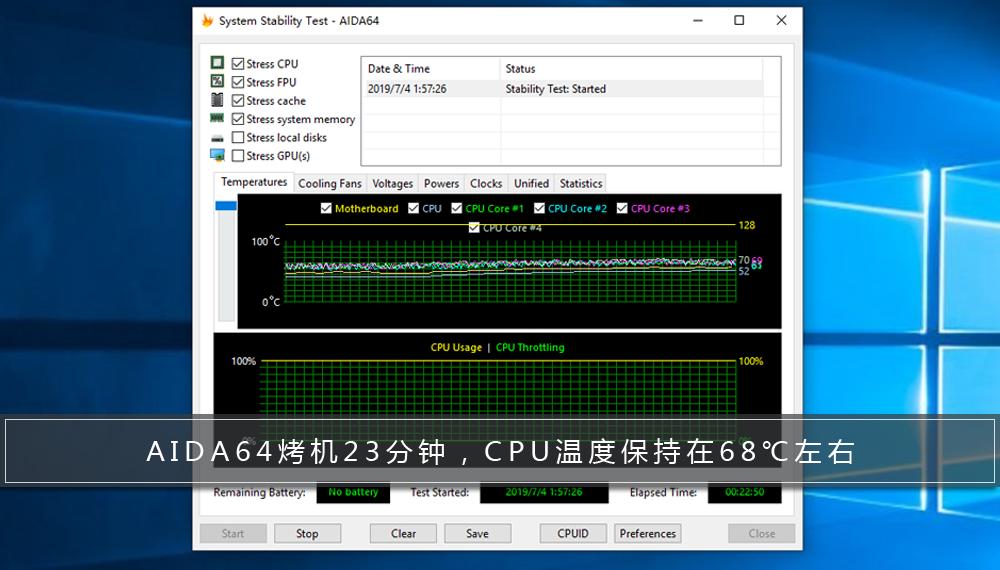Toggle CPU Core #2 graph checkbox

click(x=540, y=208)
